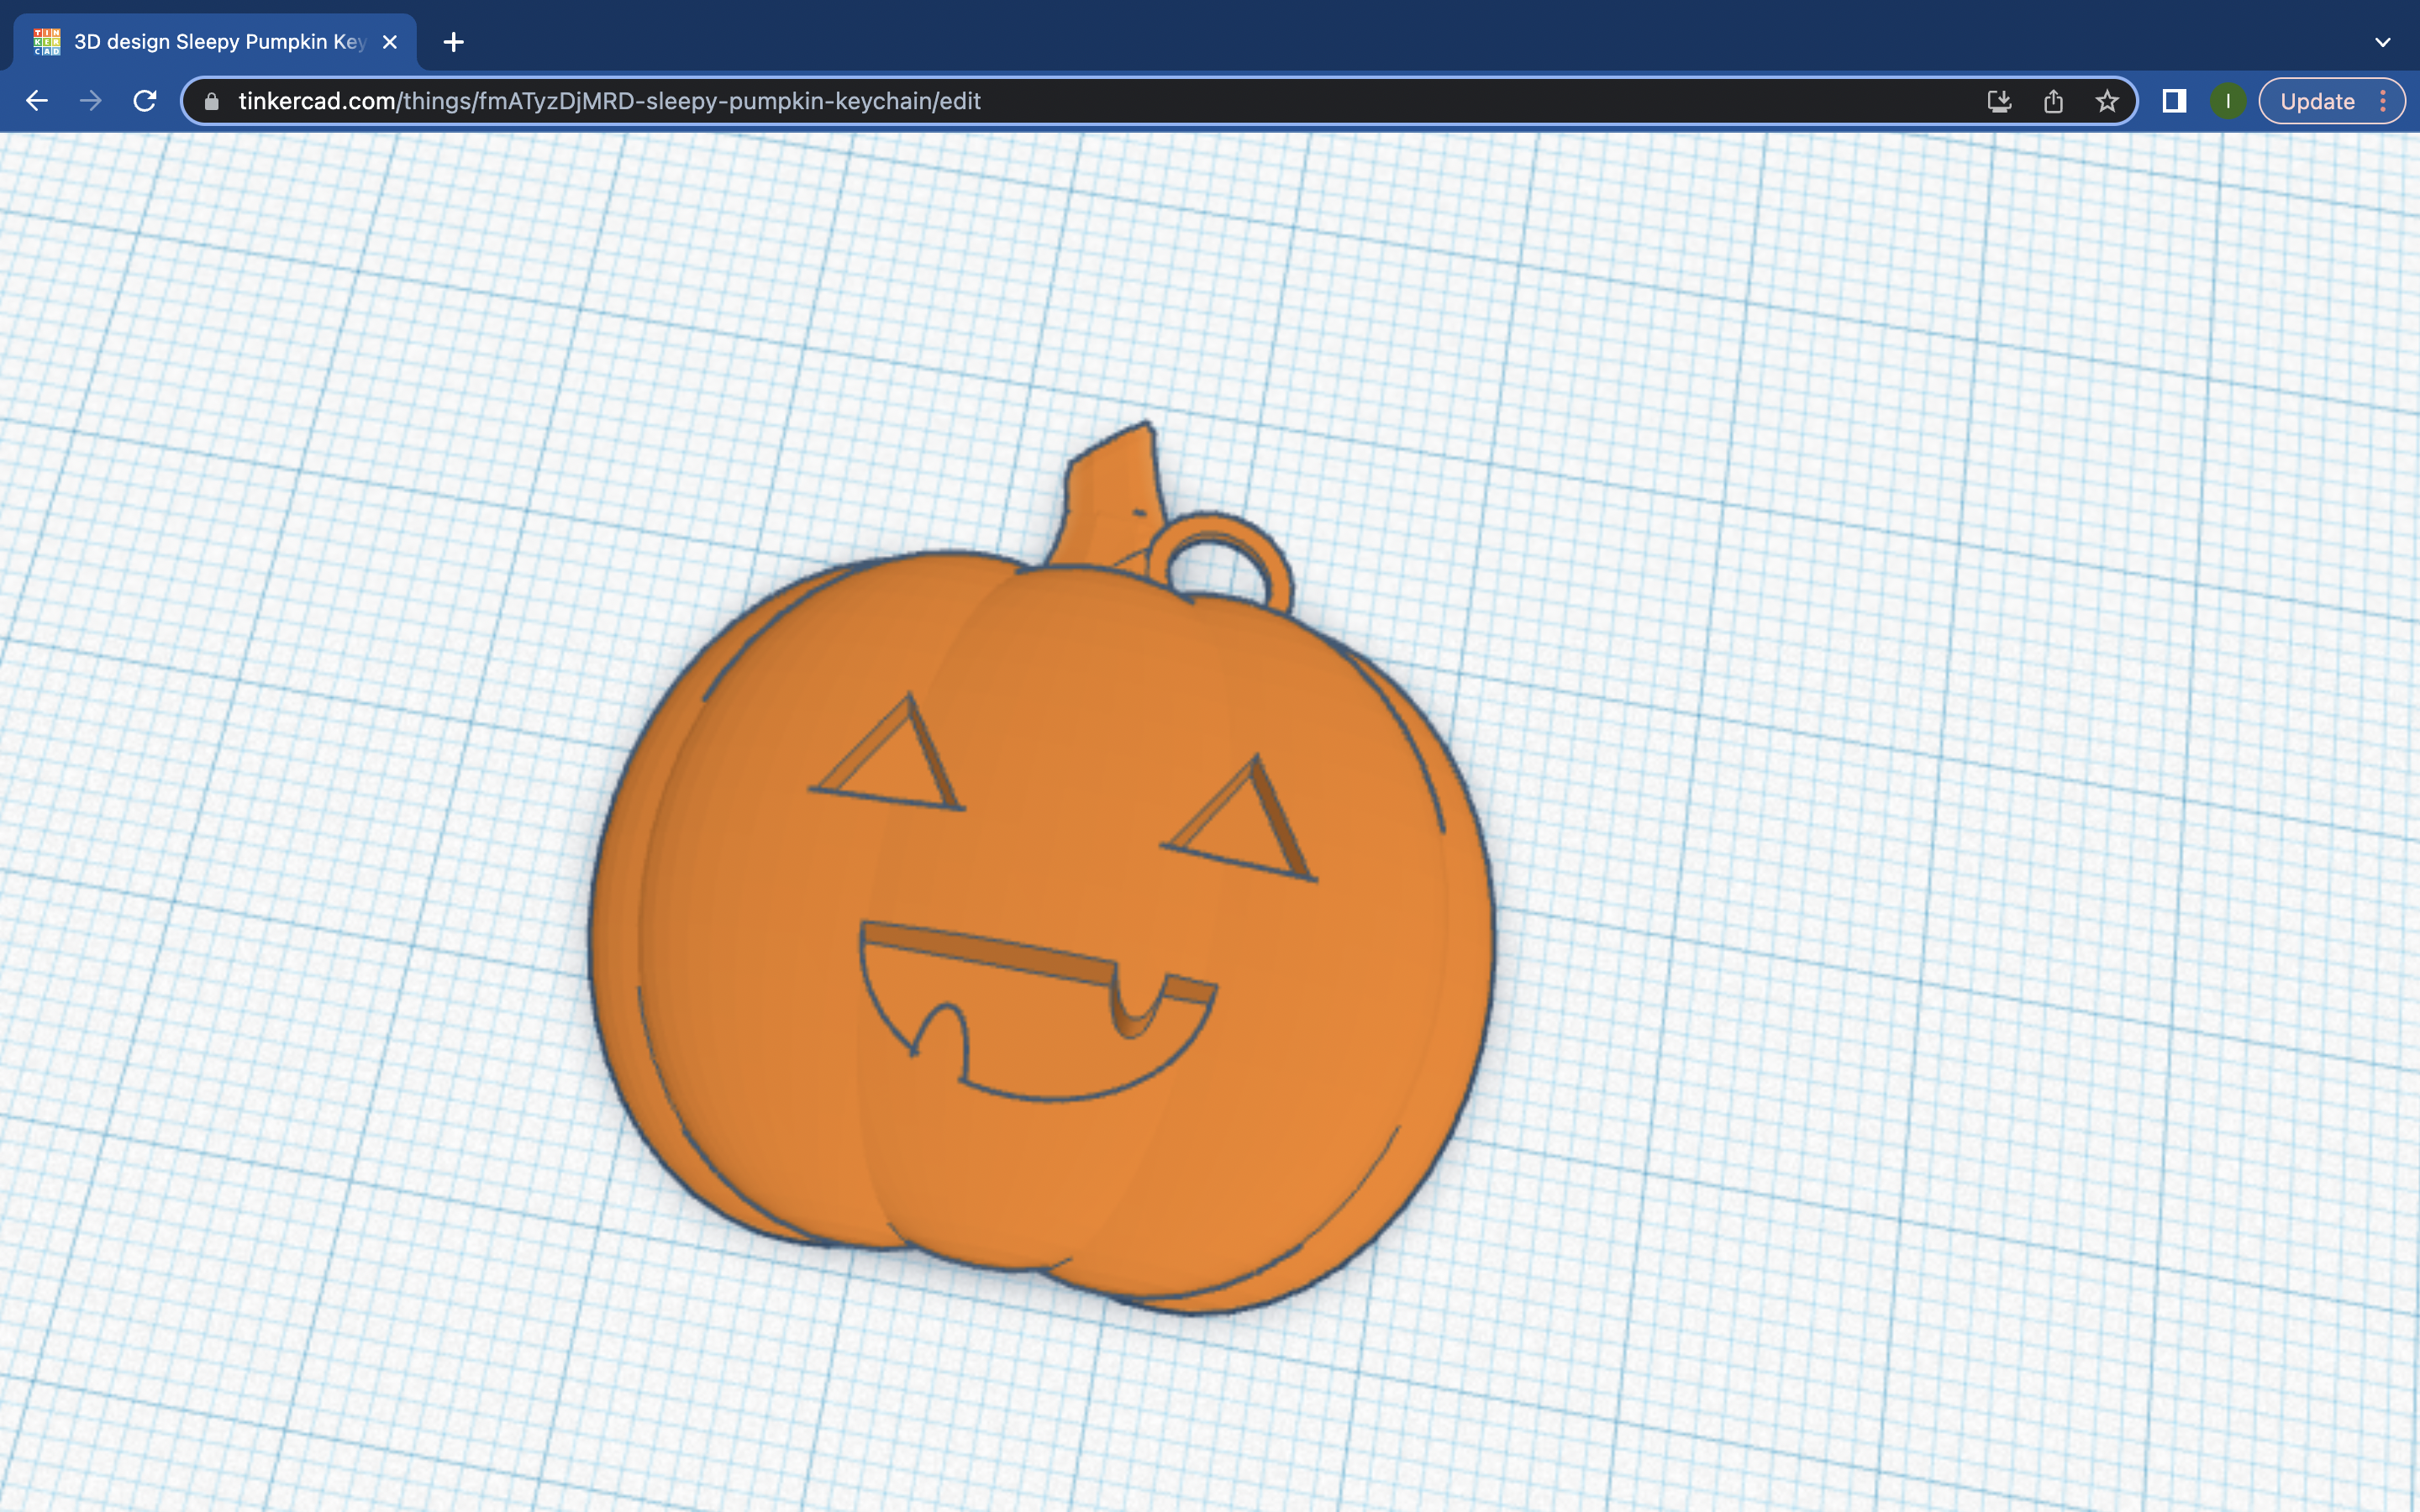Viewport: 2420px width, 1512px height.
Task: Open the browser side panel
Action: 2174,101
